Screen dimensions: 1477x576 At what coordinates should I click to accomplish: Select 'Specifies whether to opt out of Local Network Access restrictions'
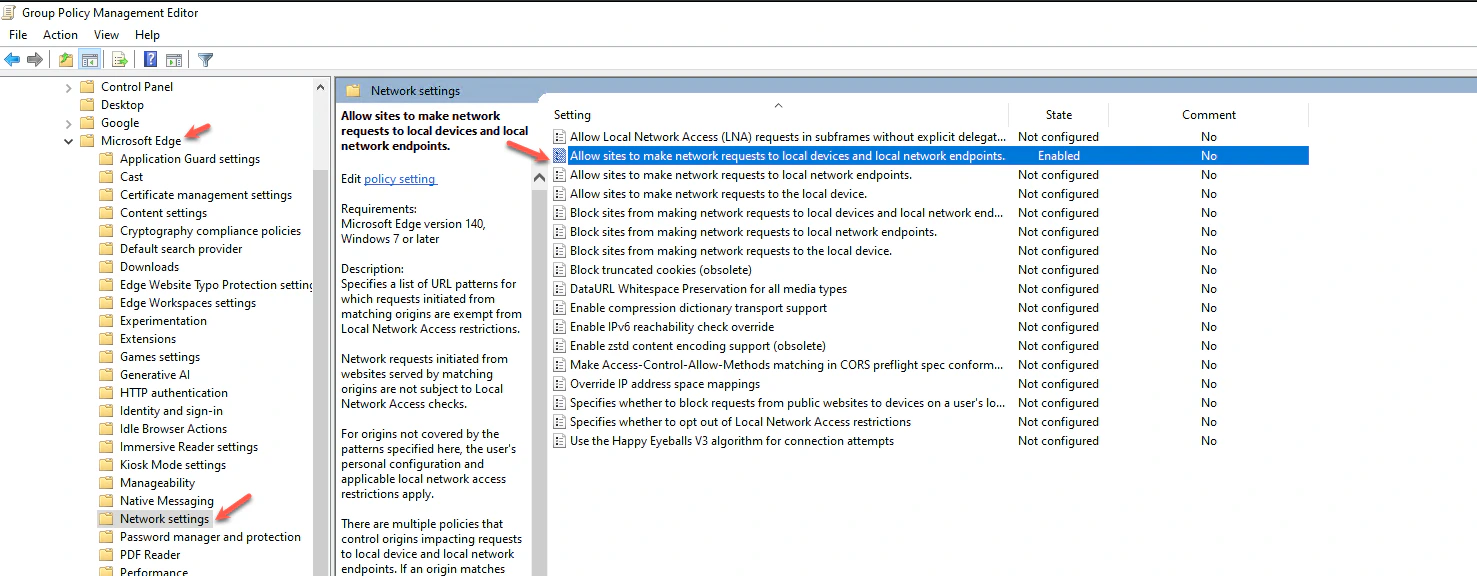click(740, 422)
